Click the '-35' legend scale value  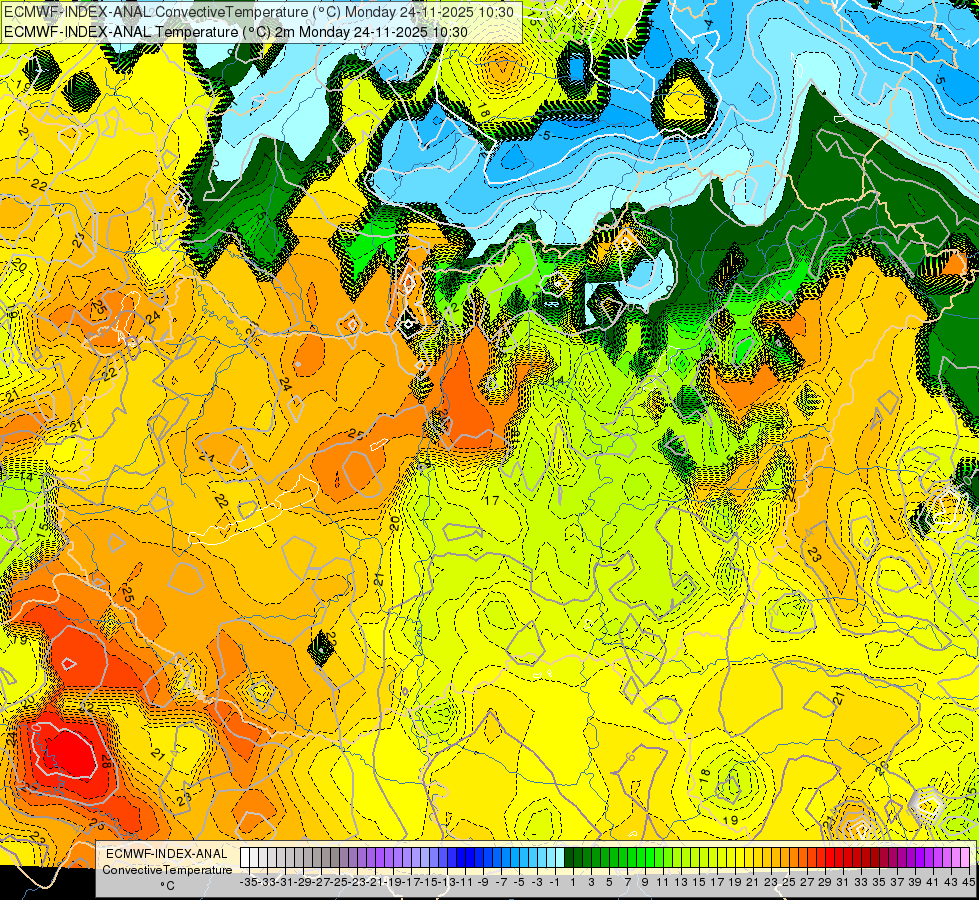point(249,883)
